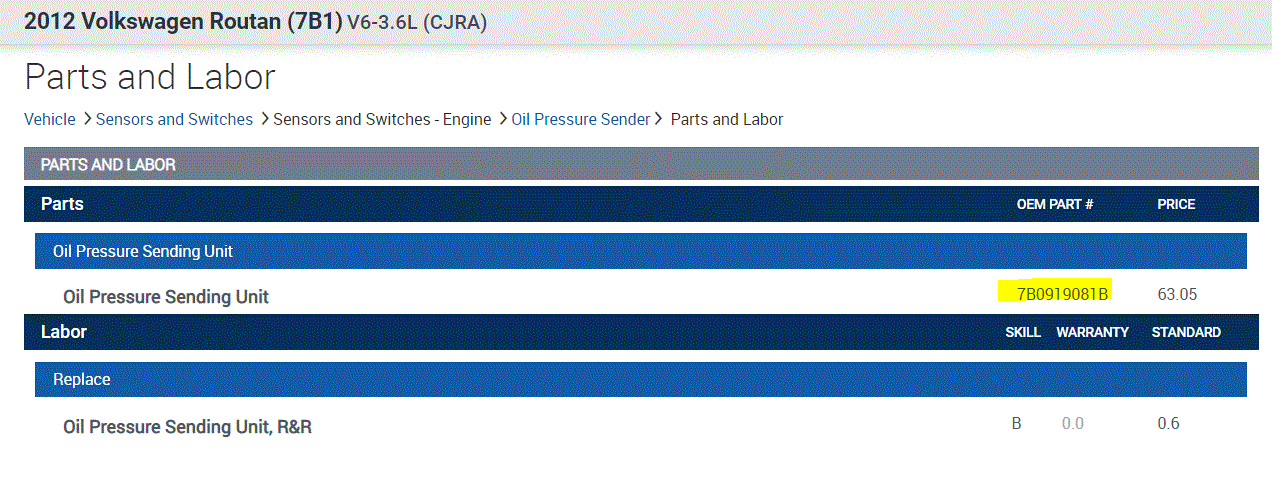Click the SKILL column header
1272x486 pixels.
point(1023,332)
